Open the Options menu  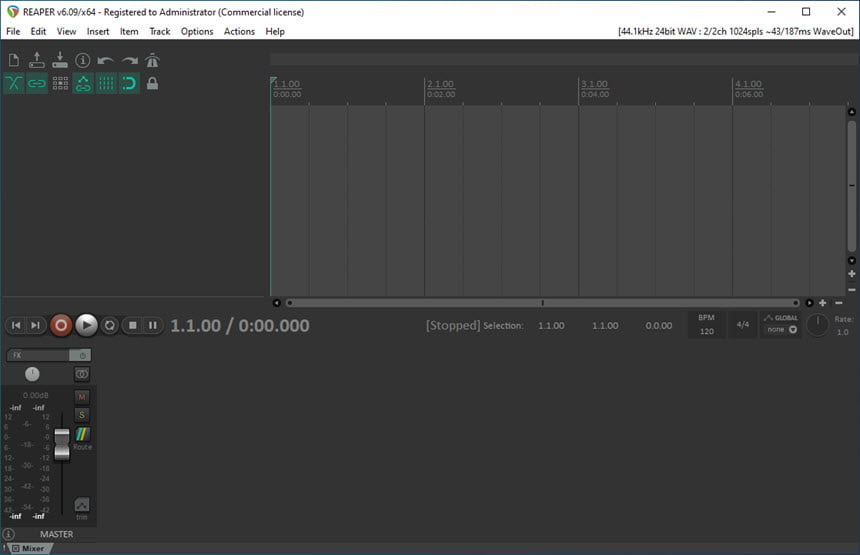tap(197, 31)
